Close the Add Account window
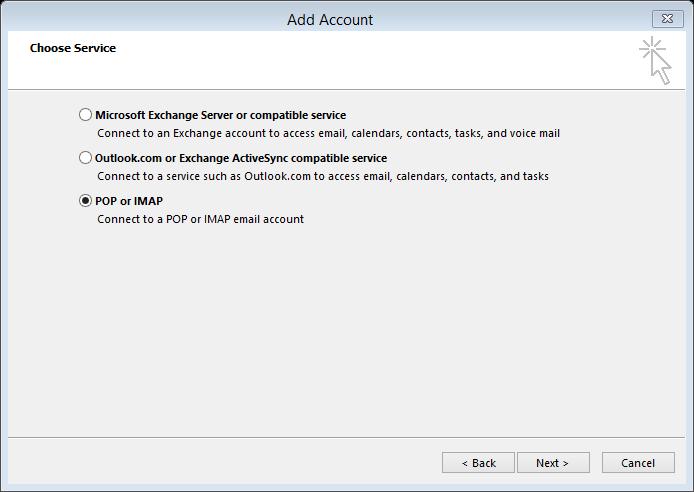Image resolution: width=694 pixels, height=492 pixels. (x=667, y=19)
